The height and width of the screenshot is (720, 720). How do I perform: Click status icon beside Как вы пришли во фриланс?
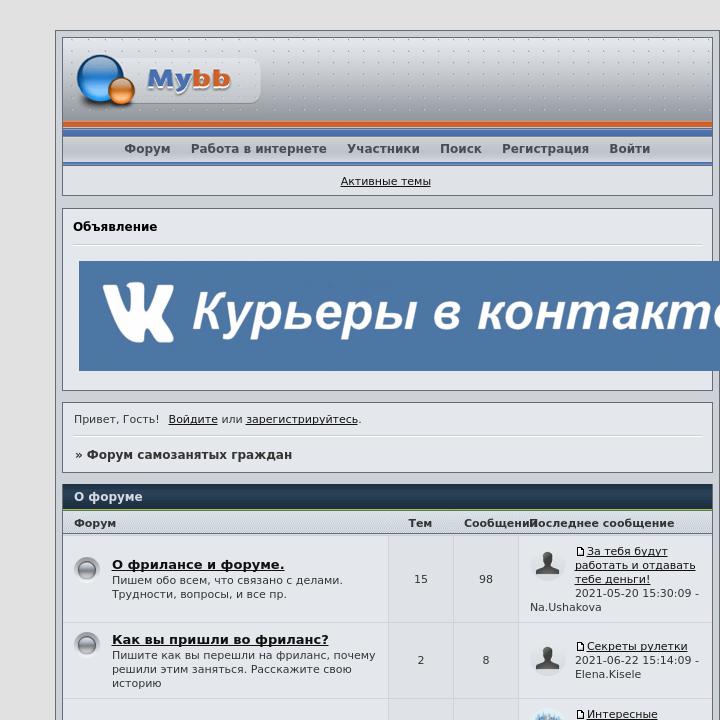point(87,645)
